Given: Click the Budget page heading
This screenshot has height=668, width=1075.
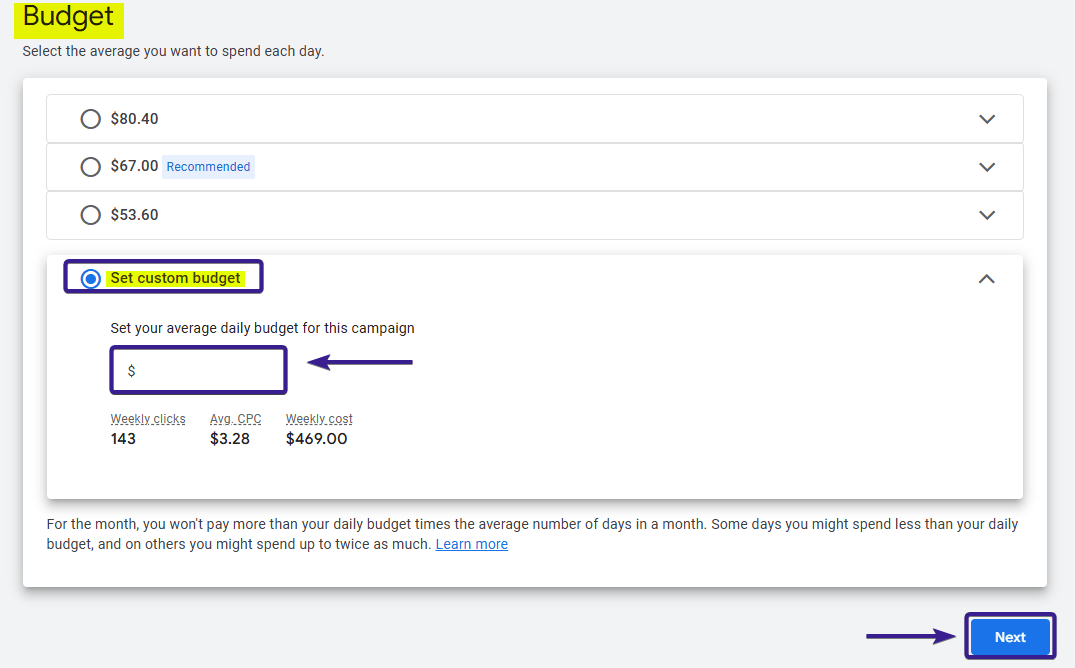Looking at the screenshot, I should coord(68,17).
